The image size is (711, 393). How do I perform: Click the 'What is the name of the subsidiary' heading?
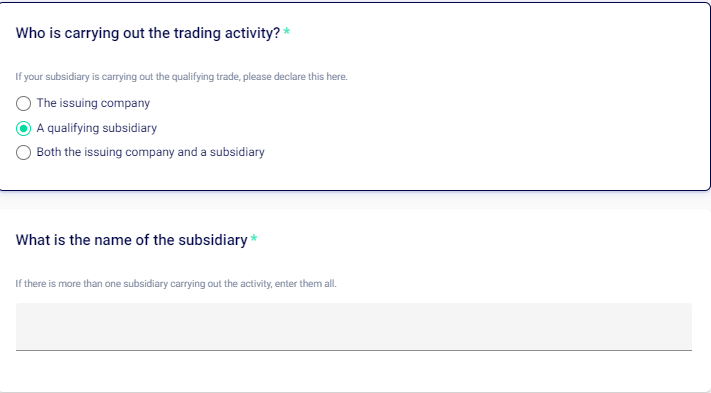pos(131,239)
